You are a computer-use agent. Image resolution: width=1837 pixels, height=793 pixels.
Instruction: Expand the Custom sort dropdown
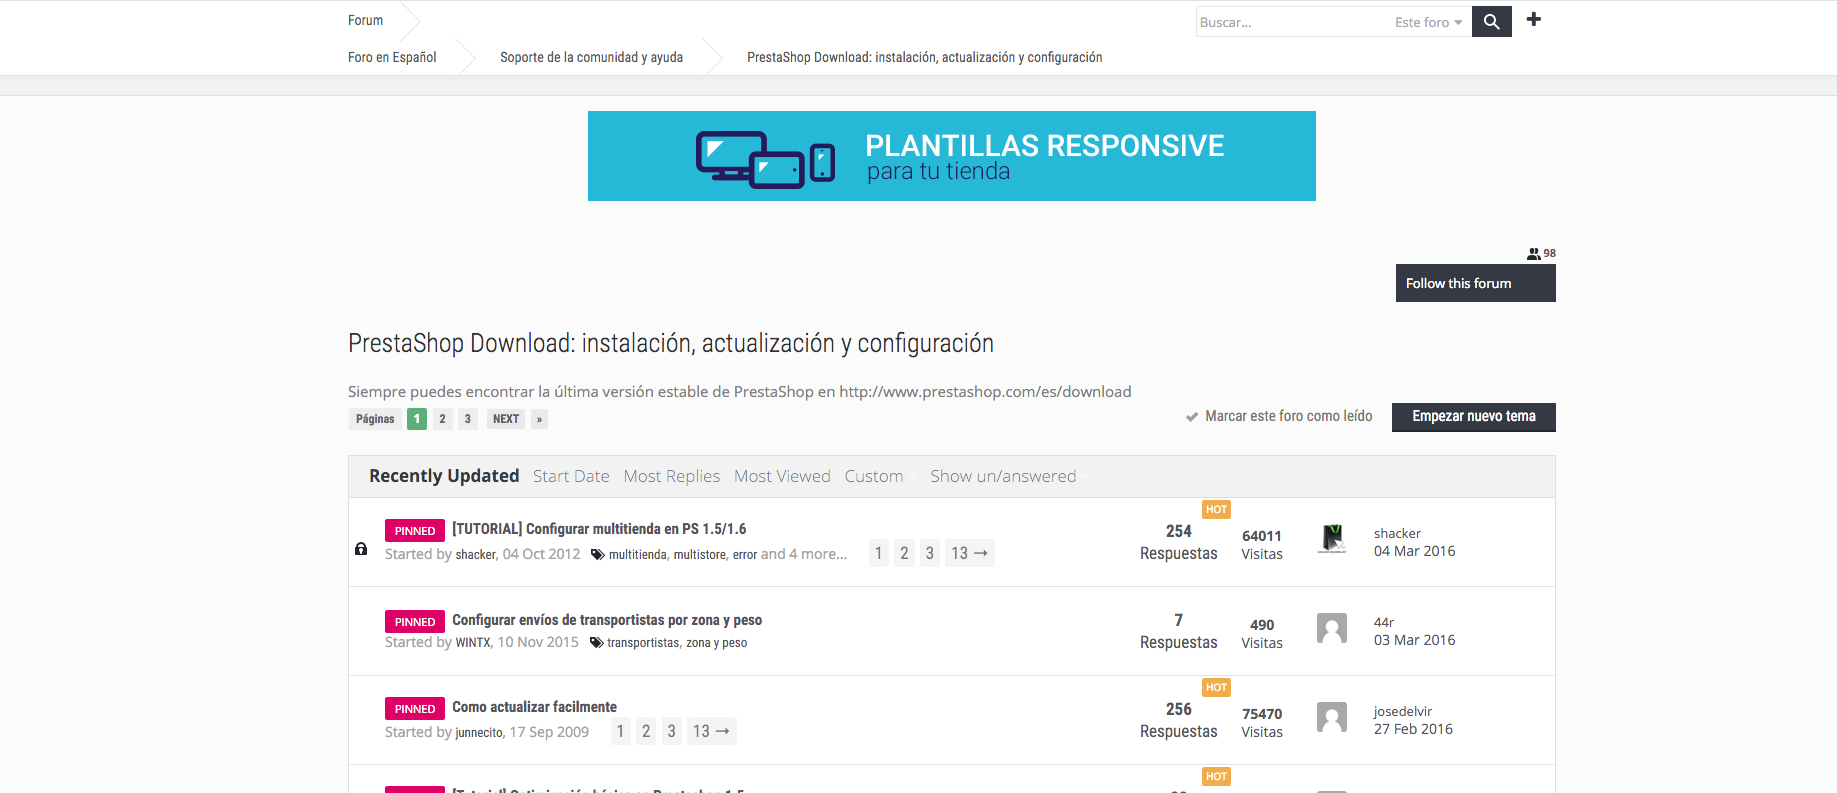(x=878, y=476)
